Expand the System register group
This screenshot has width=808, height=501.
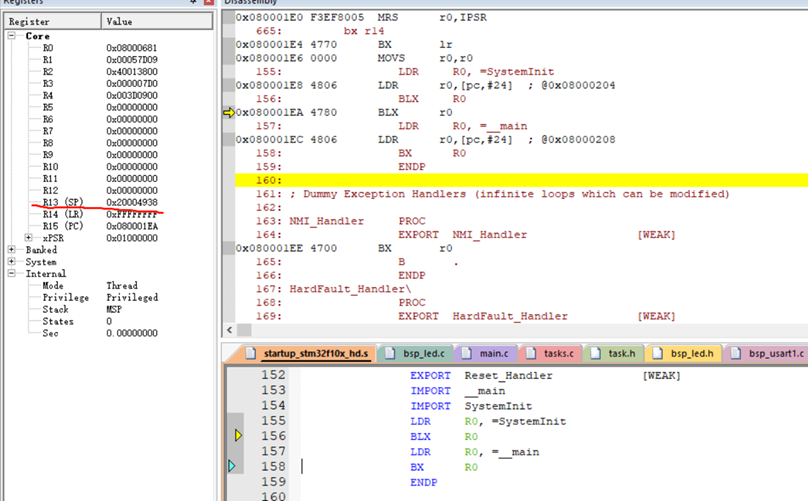(x=11, y=261)
